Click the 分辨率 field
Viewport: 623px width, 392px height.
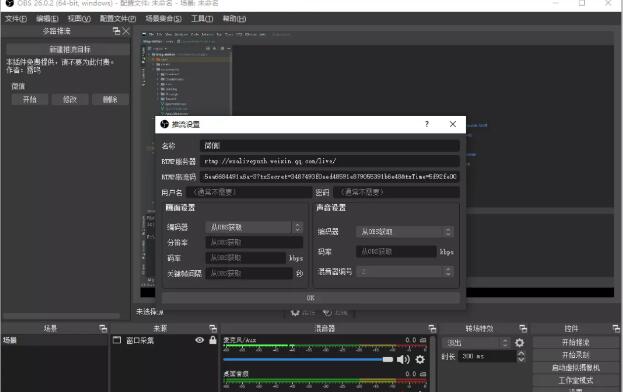254,242
